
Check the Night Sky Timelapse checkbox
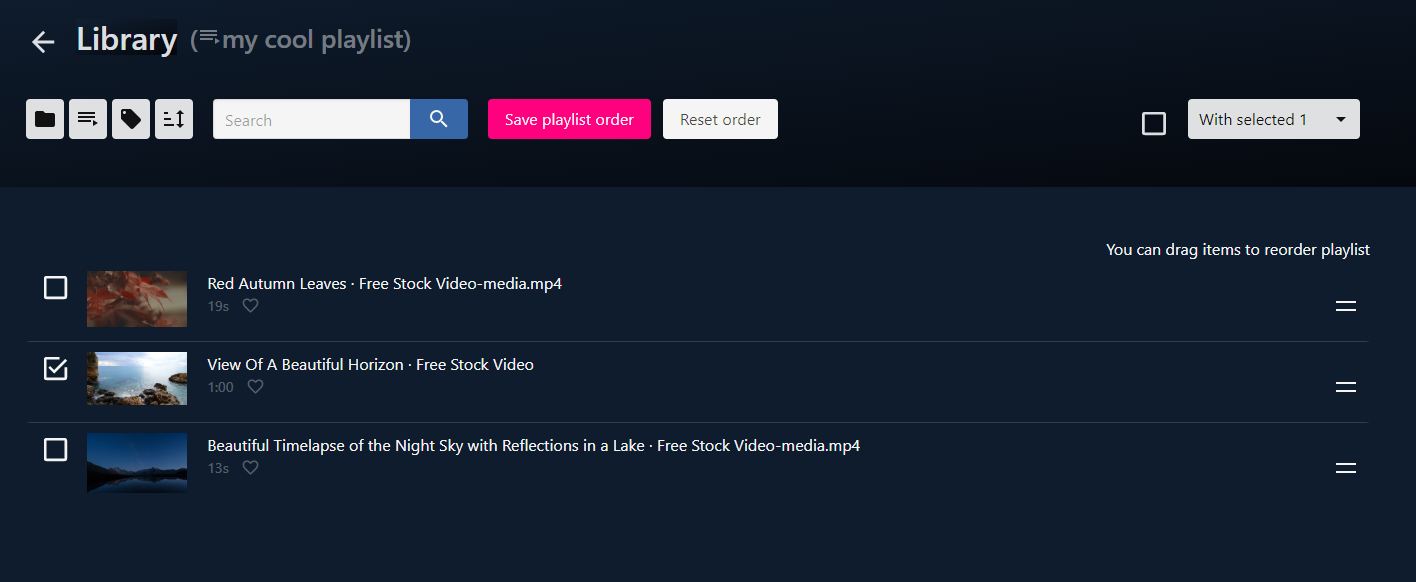pos(56,450)
